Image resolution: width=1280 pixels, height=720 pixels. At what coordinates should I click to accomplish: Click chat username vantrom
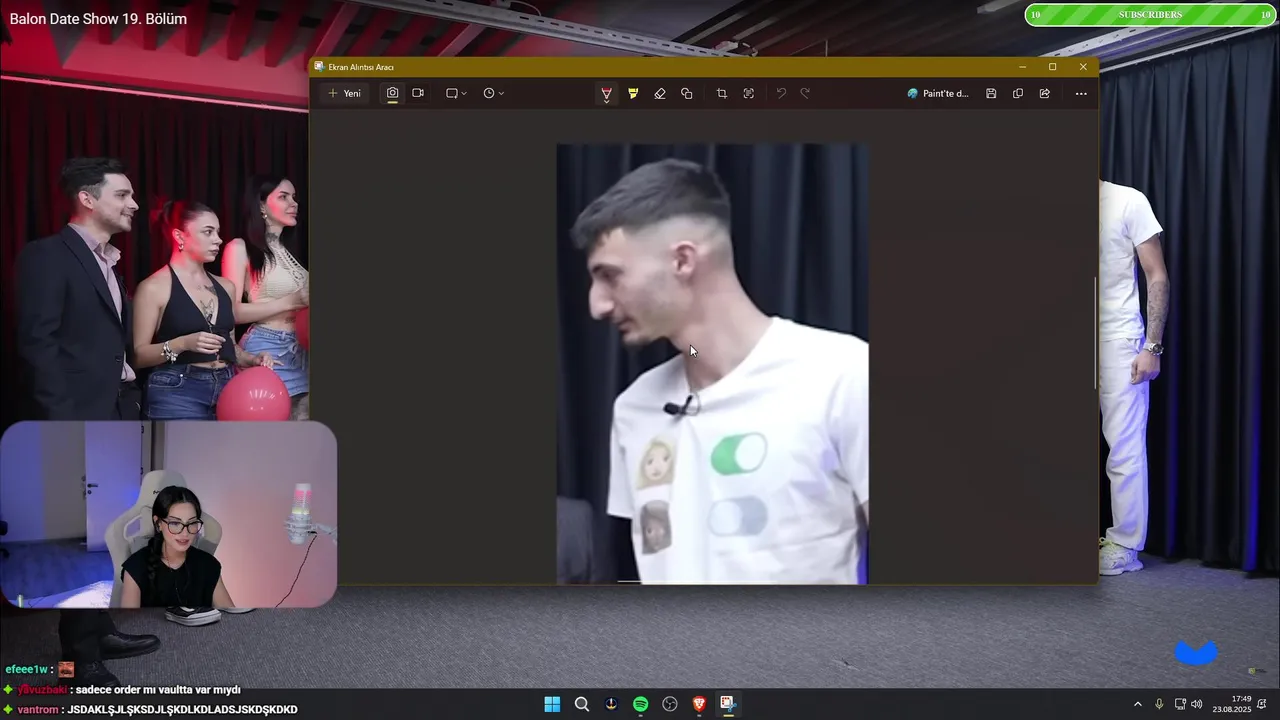click(38, 710)
